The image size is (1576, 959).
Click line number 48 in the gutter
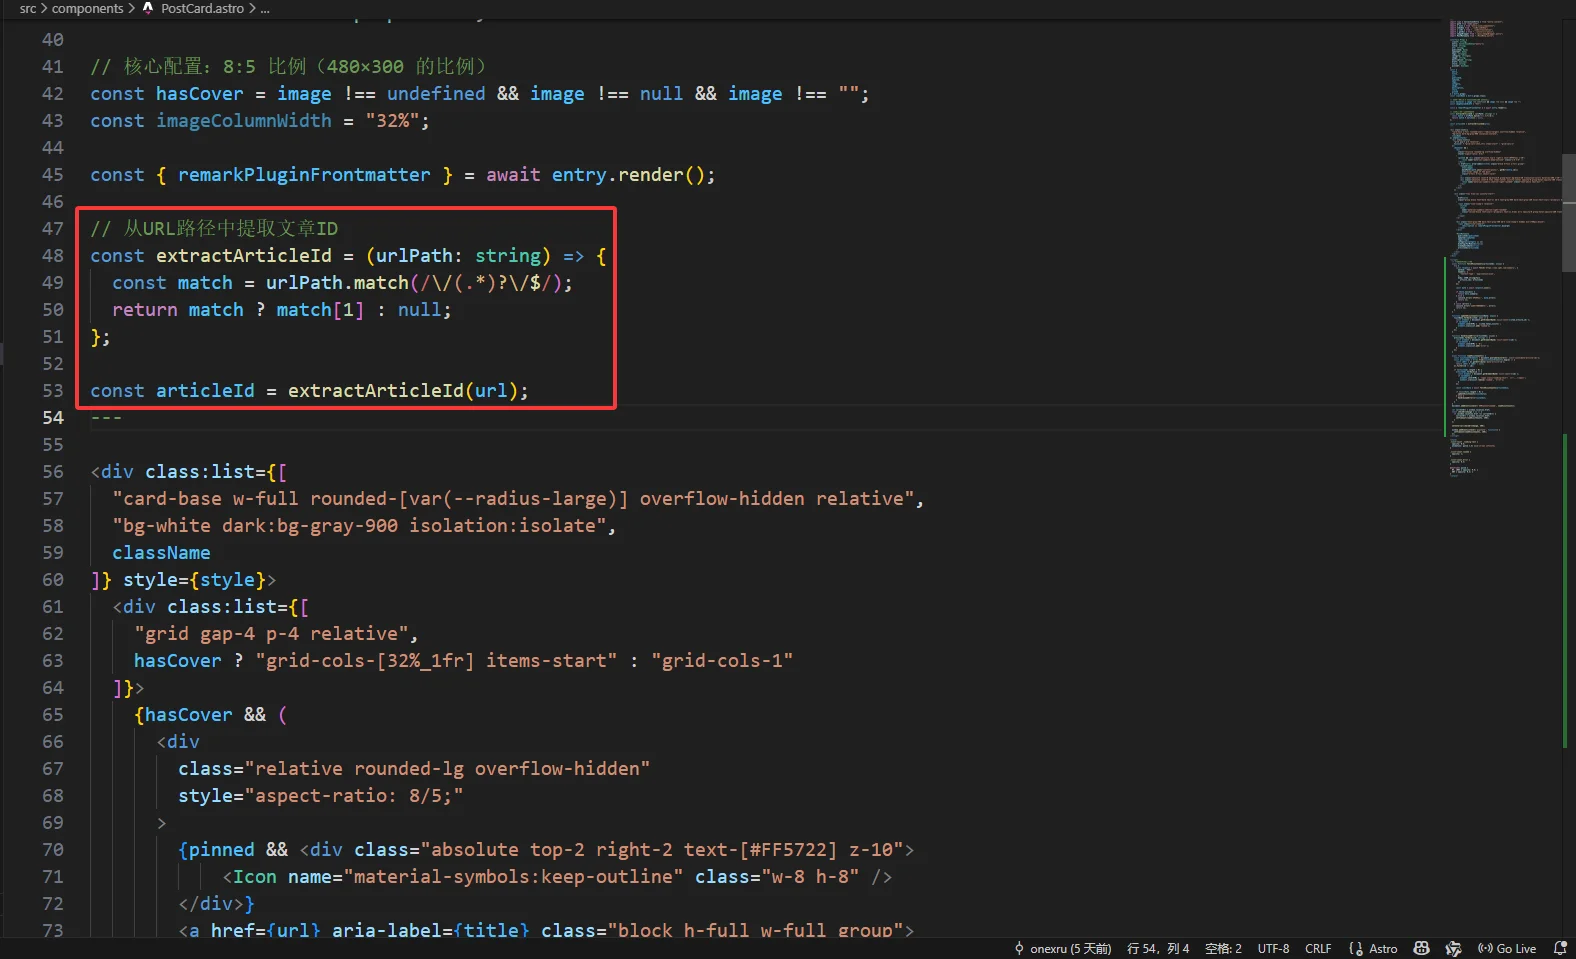click(x=52, y=256)
